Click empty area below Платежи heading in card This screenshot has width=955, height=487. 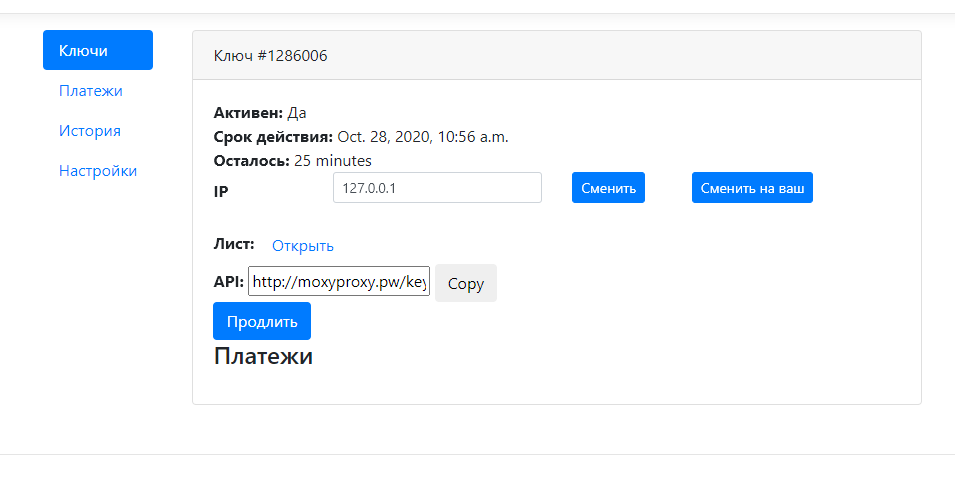pos(557,387)
